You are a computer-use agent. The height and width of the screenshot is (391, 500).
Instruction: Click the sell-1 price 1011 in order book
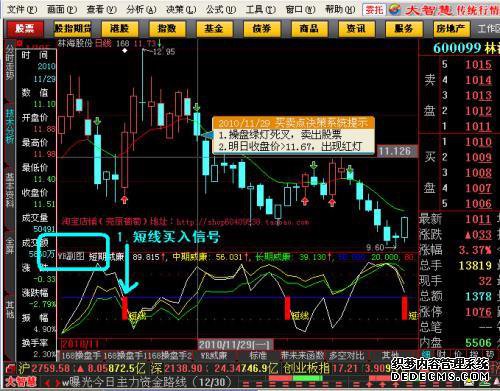tap(478, 126)
